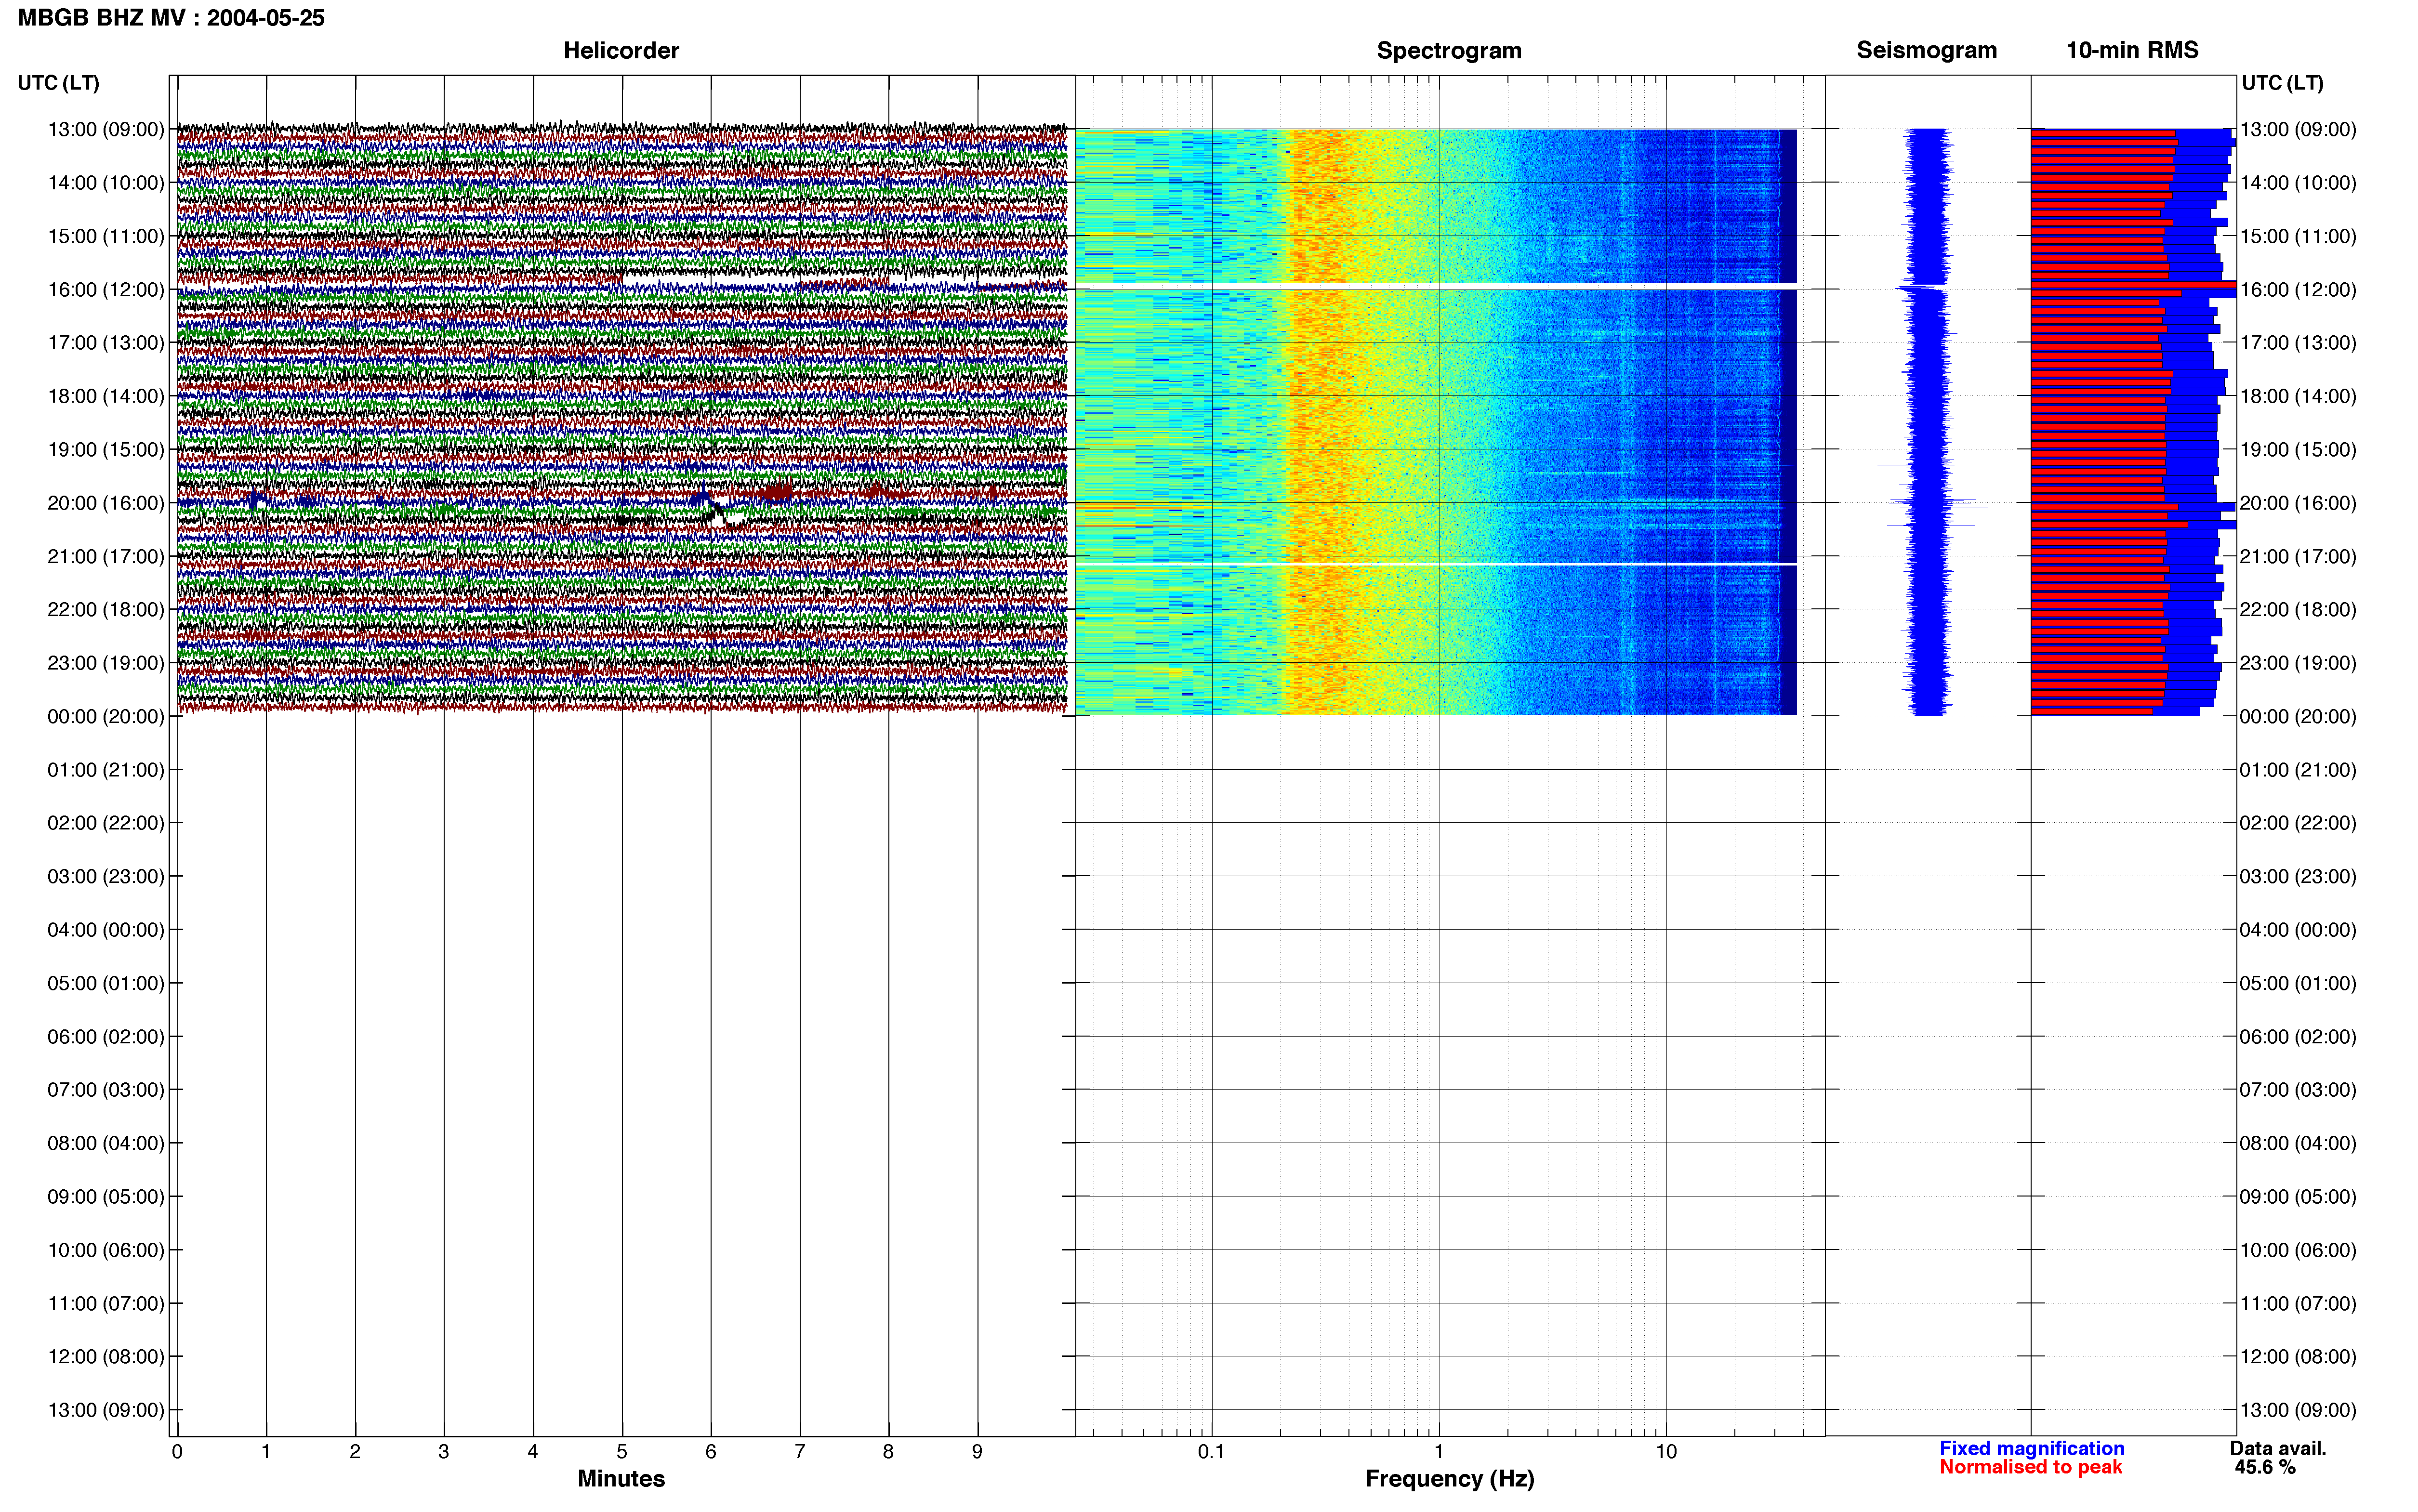Select the 'Seismogram' panel heading
Viewport: 2418px width, 1512px height.
[1926, 50]
